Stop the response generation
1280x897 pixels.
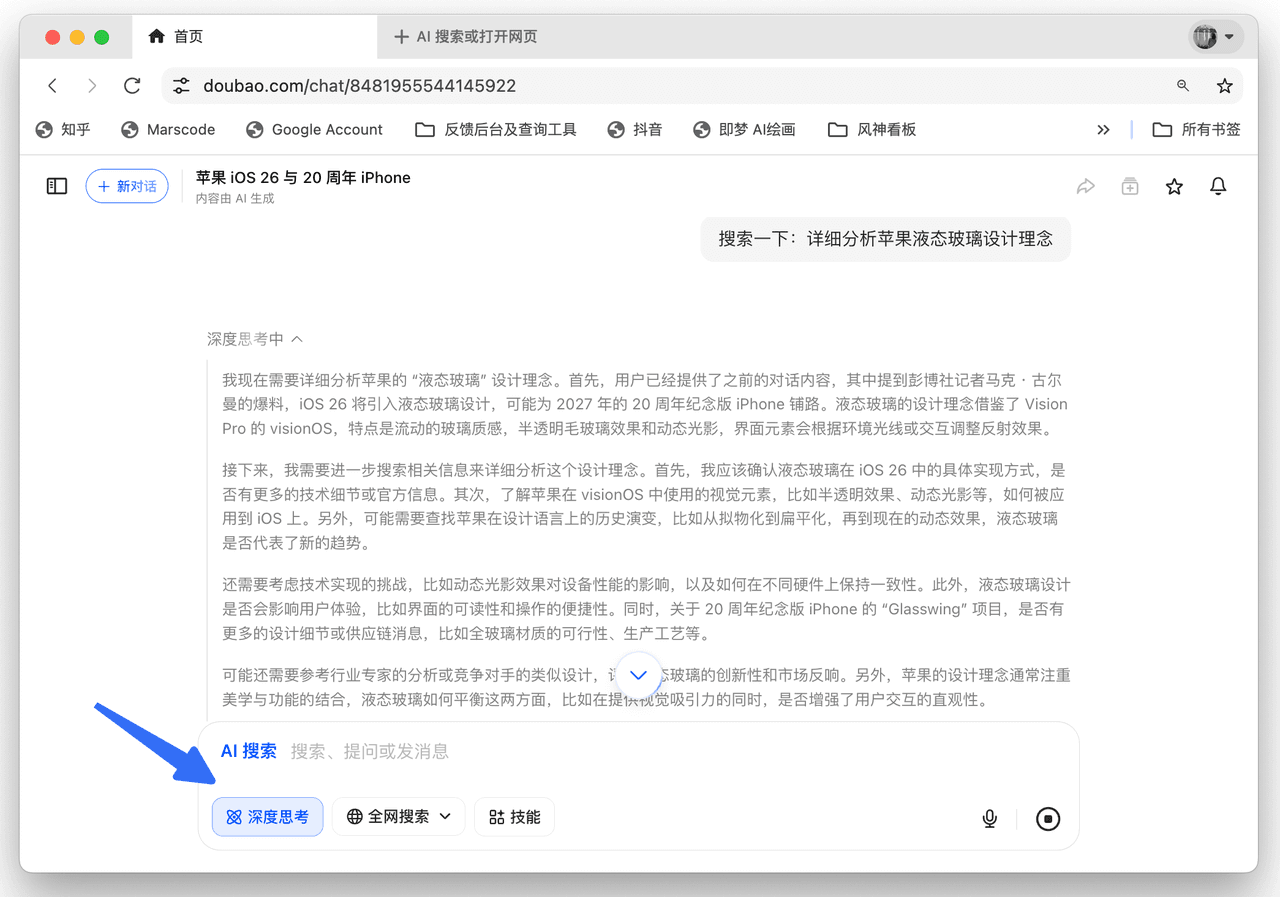1048,819
